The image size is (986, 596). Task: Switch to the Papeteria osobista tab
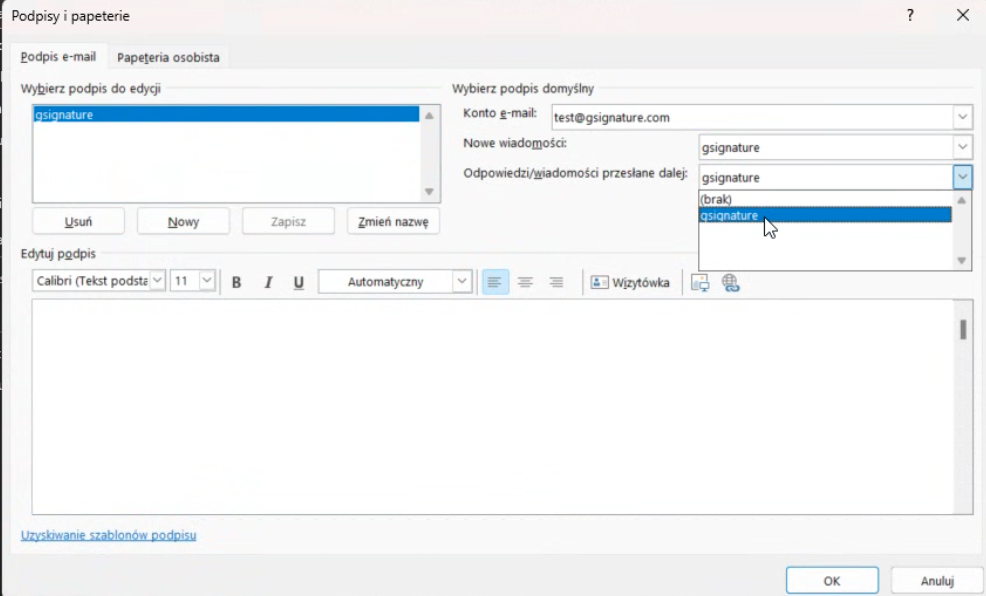click(168, 57)
